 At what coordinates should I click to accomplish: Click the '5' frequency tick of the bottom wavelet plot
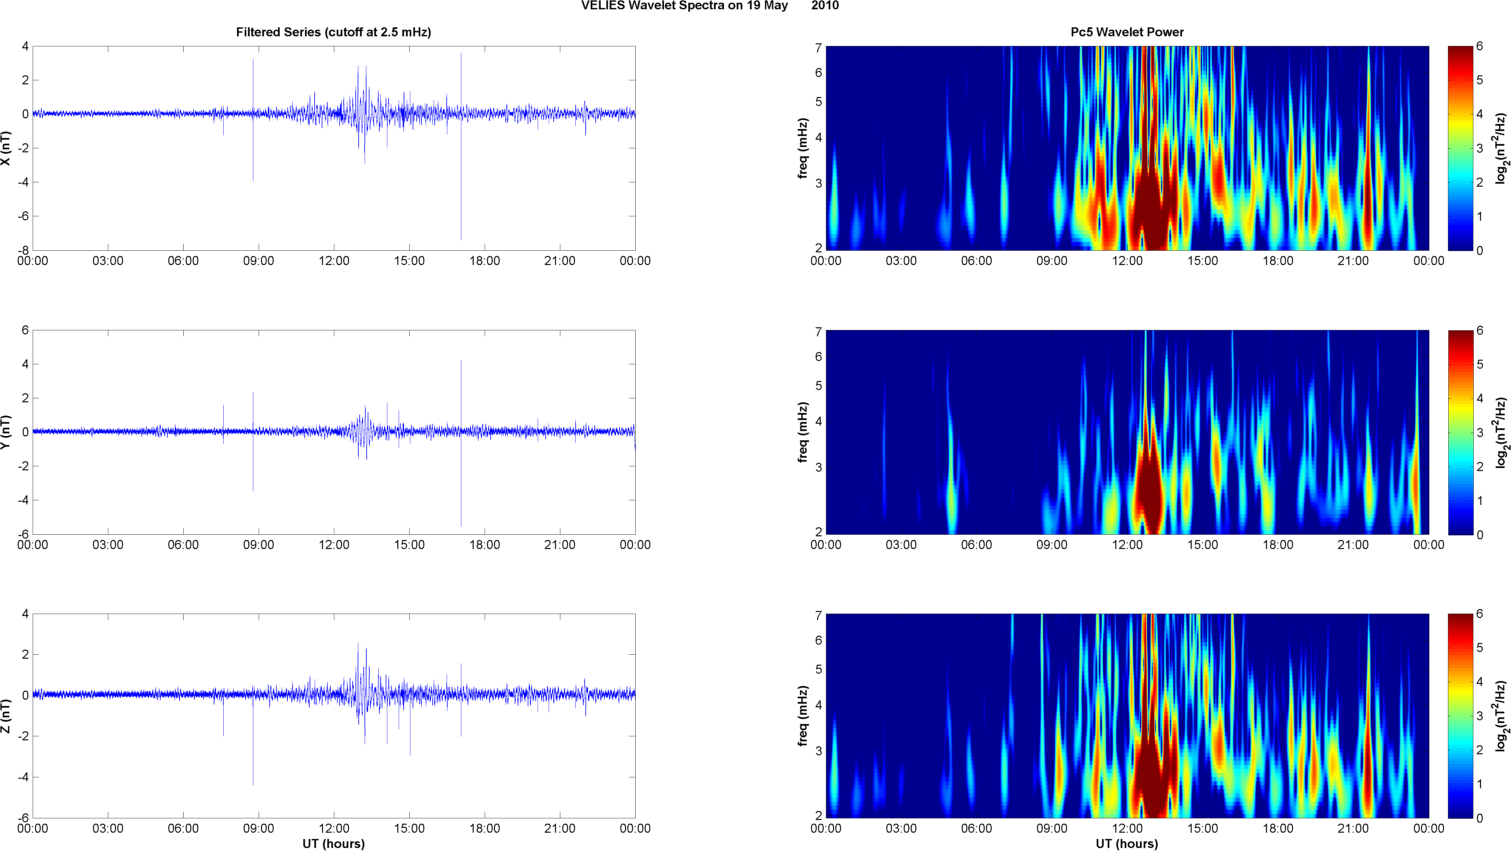click(818, 669)
